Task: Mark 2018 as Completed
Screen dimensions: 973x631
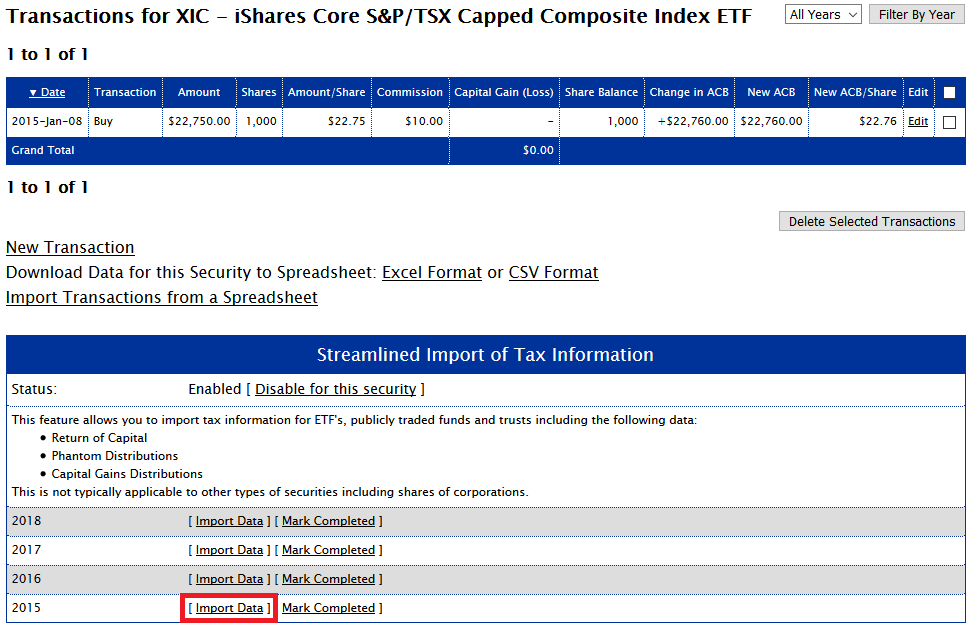Action: pyautogui.click(x=329, y=521)
